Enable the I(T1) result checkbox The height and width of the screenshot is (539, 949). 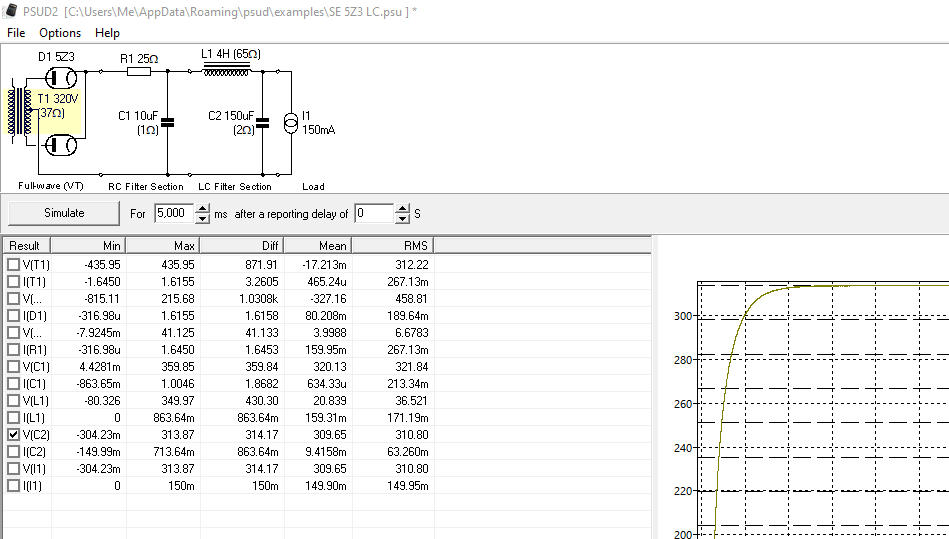click(13, 281)
